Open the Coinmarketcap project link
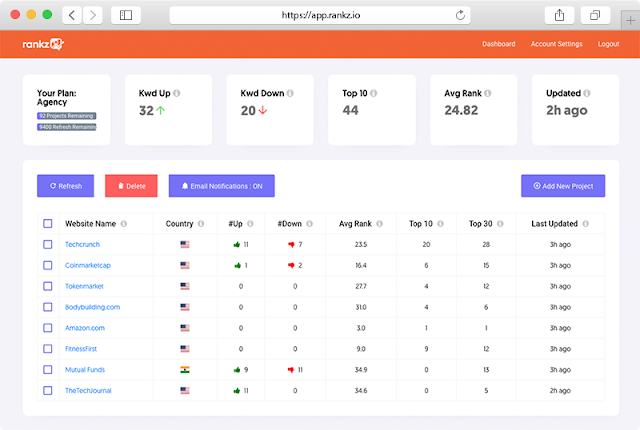The height and width of the screenshot is (430, 640). (88, 265)
